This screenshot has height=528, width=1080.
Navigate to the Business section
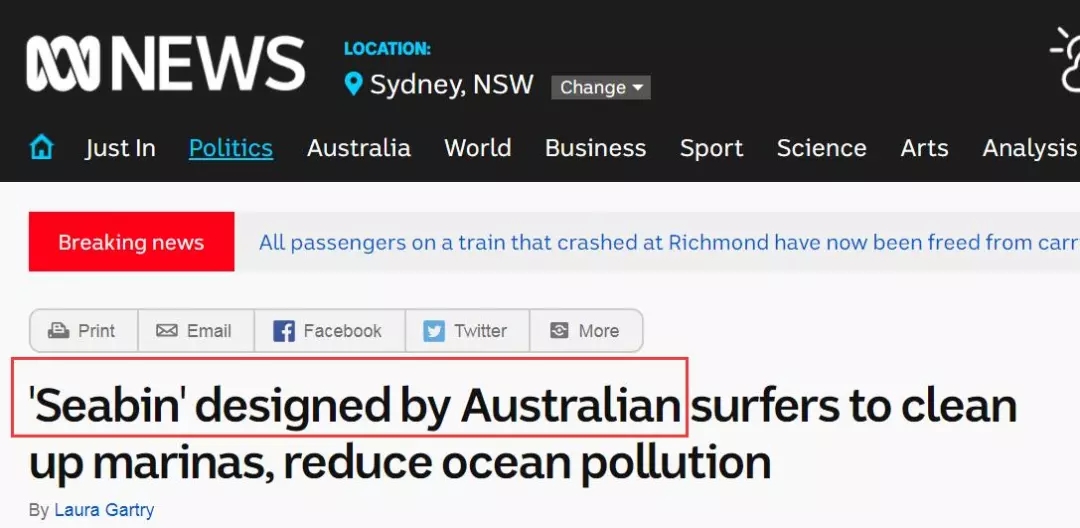click(x=595, y=148)
